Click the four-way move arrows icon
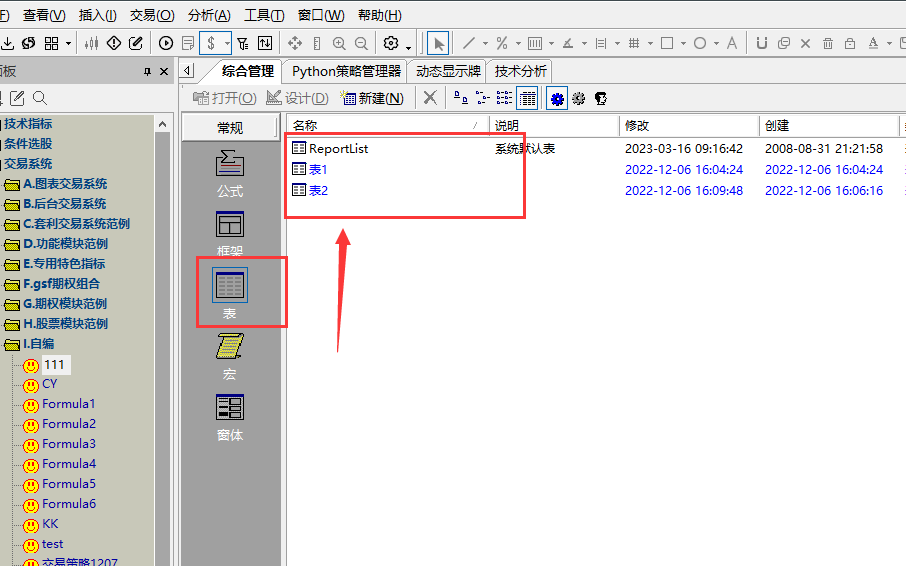 (x=295, y=43)
